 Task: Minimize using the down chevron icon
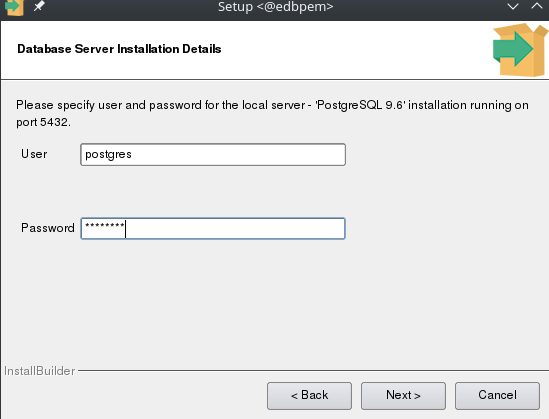point(513,6)
